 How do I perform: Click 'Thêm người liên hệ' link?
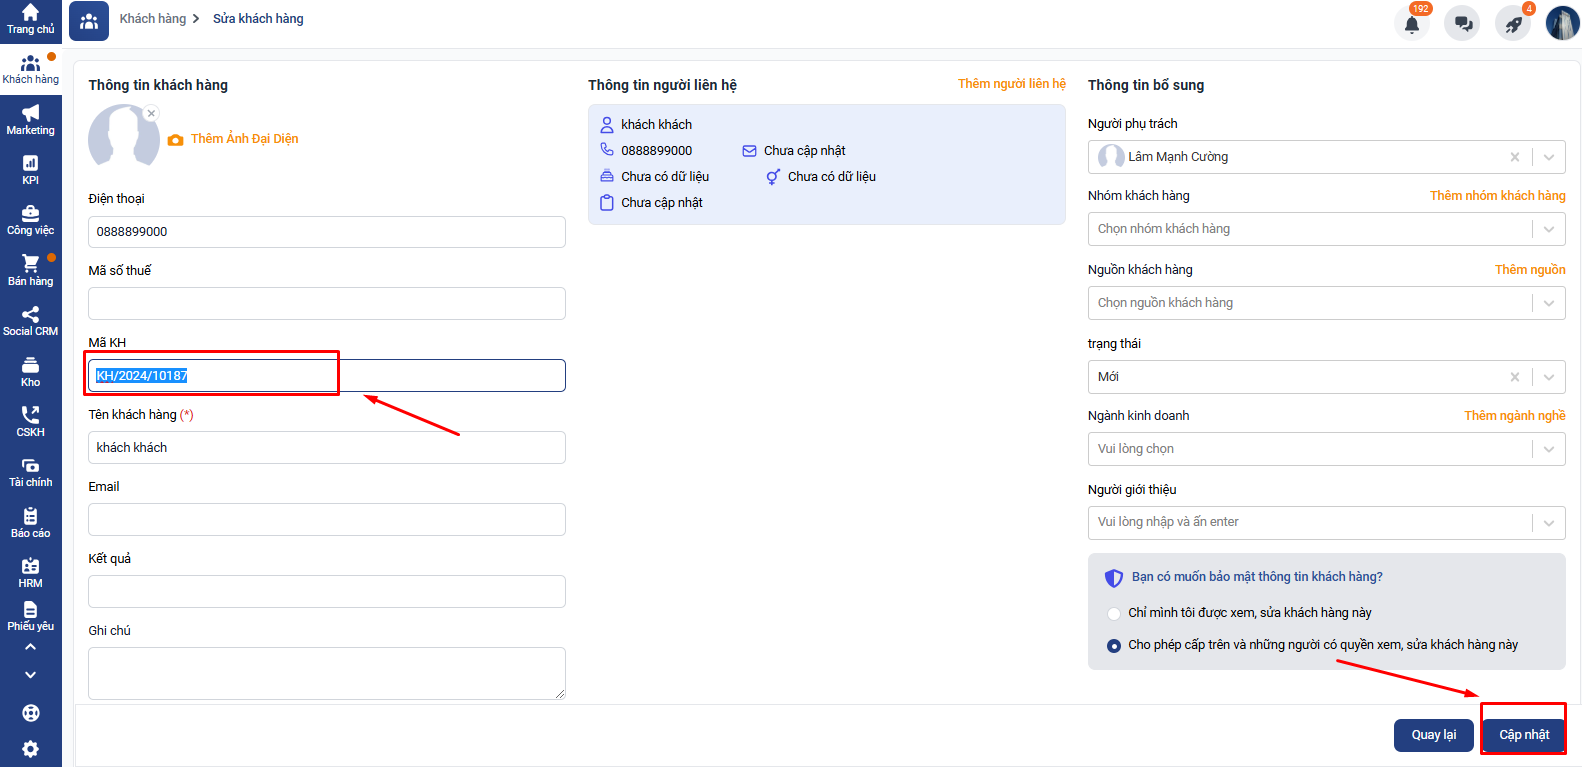pos(1011,84)
